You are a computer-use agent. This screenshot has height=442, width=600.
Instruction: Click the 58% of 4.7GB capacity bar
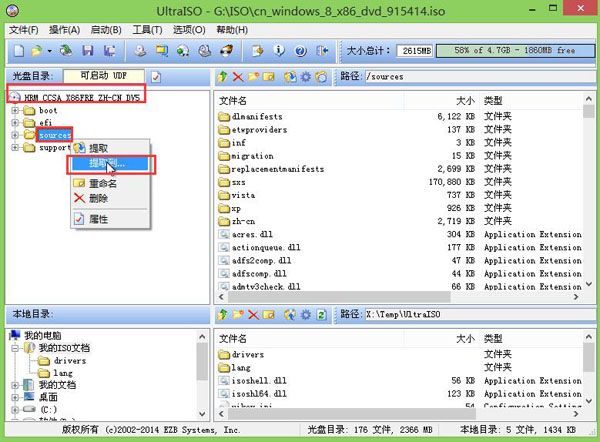[515, 51]
